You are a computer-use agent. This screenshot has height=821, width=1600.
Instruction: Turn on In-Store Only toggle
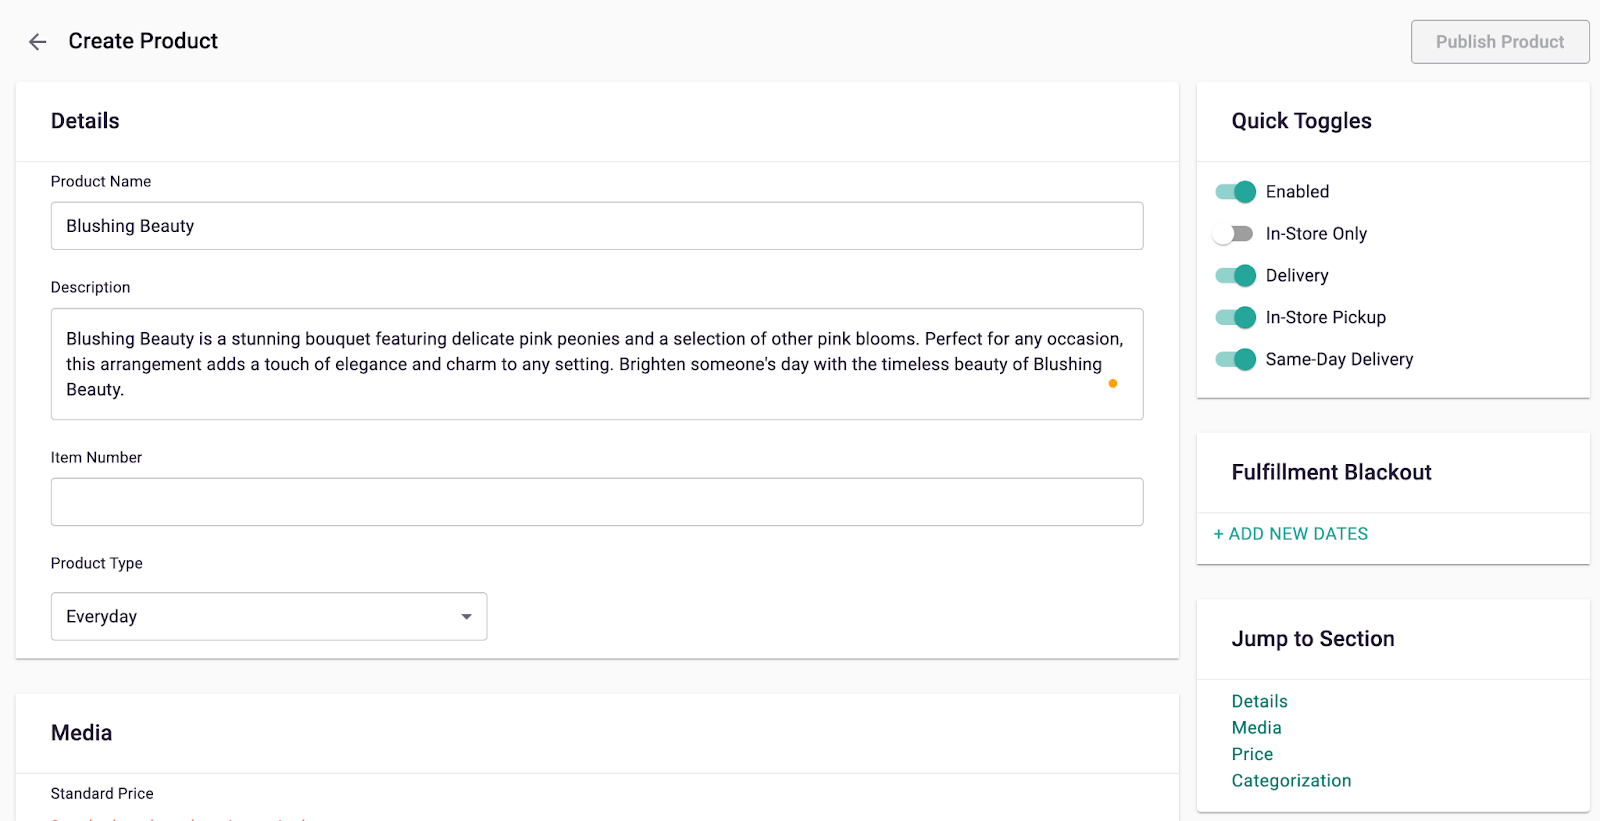1233,234
